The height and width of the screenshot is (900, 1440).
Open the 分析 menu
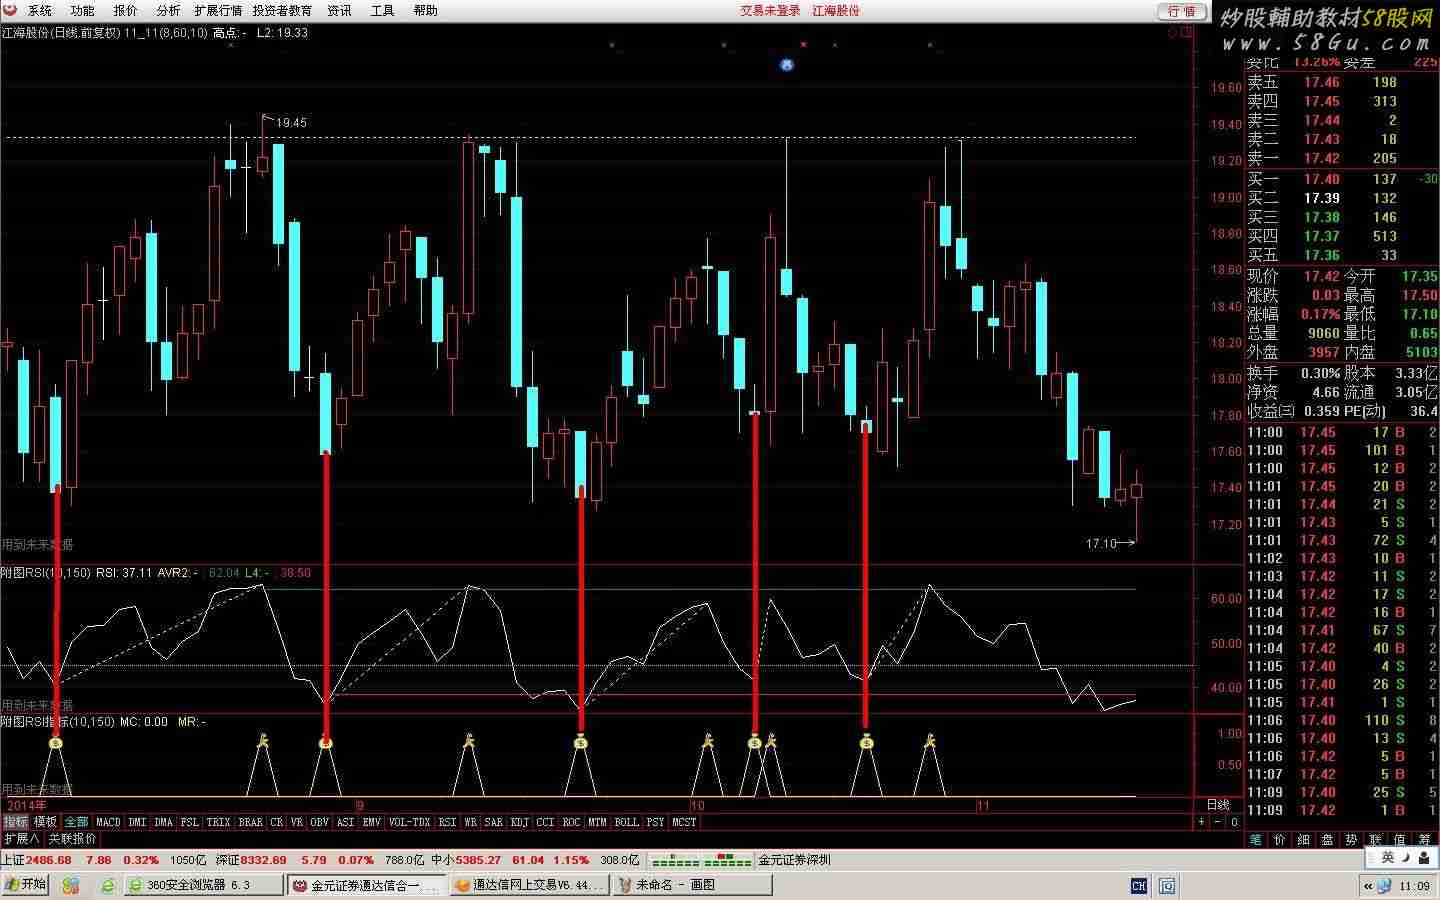coord(168,10)
